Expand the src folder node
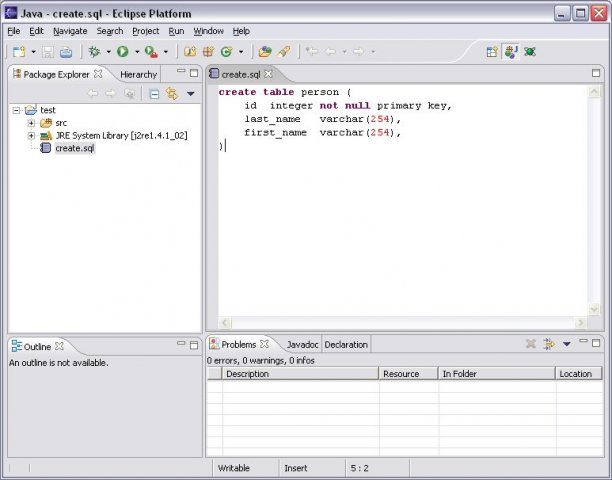The image size is (612, 480). 31,123
